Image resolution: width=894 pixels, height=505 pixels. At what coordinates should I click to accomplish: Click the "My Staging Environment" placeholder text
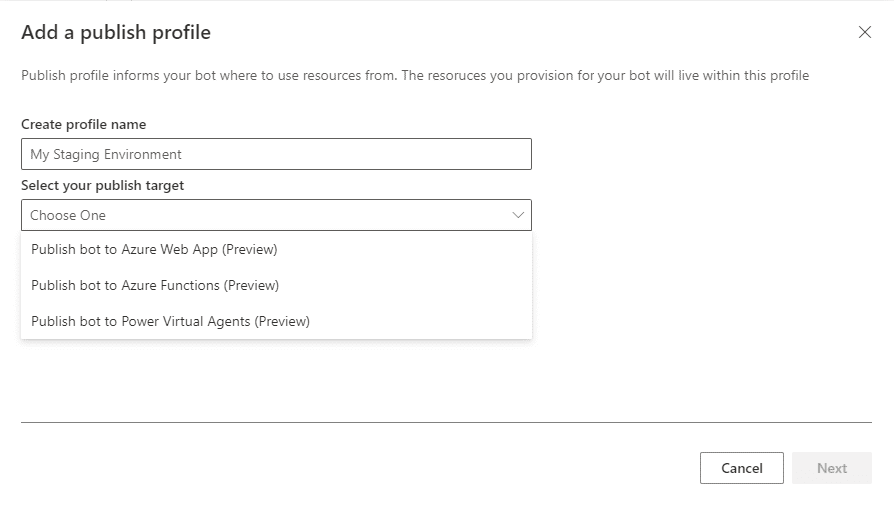point(106,155)
